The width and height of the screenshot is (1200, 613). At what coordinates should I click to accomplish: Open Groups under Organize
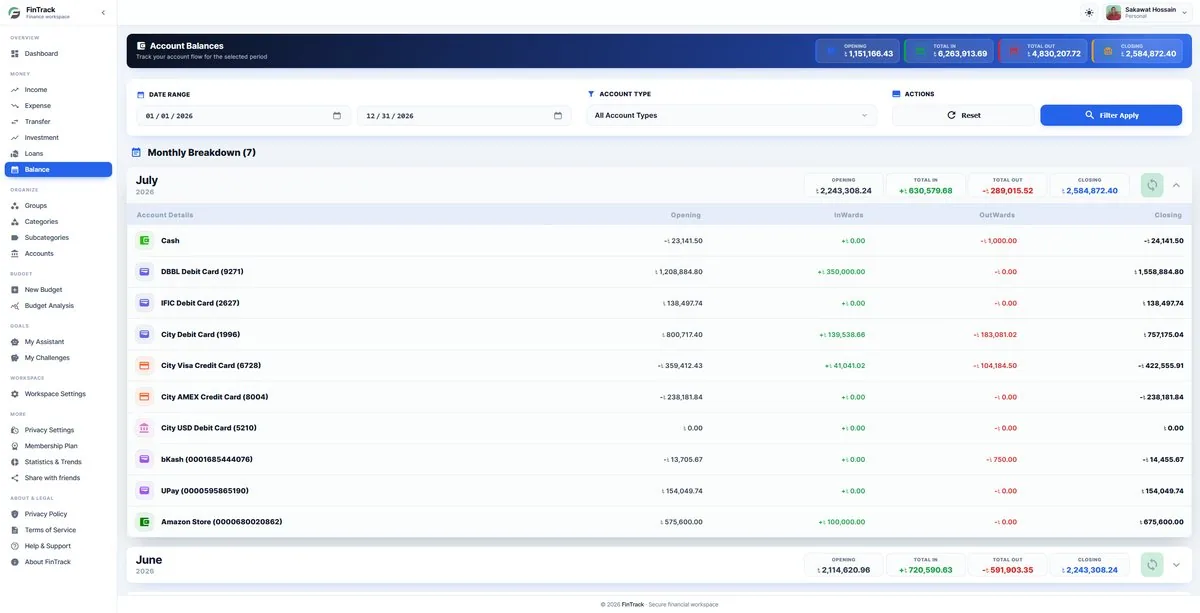click(58, 206)
